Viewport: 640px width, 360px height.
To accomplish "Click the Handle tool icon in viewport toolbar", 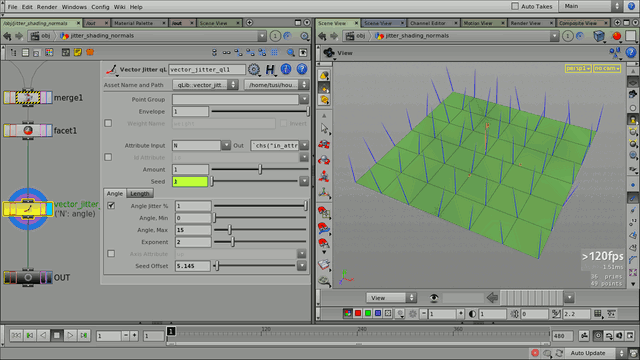I will pos(324,193).
